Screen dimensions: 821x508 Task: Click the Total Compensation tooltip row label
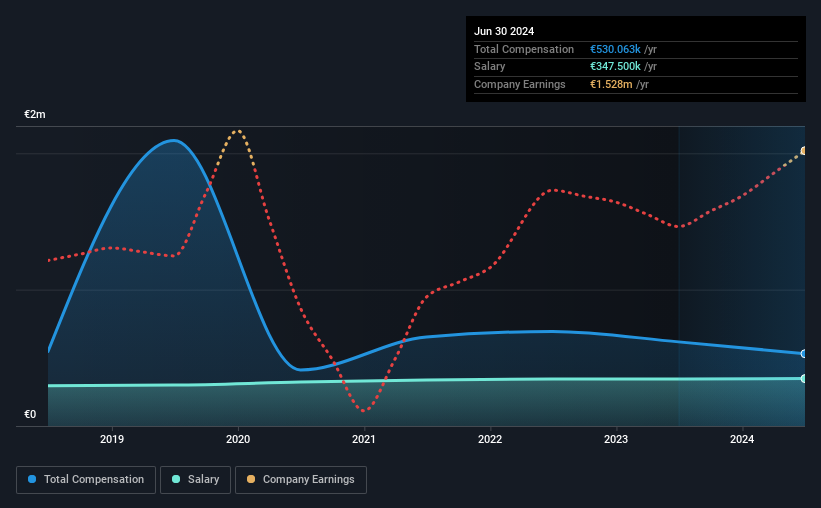click(x=524, y=49)
